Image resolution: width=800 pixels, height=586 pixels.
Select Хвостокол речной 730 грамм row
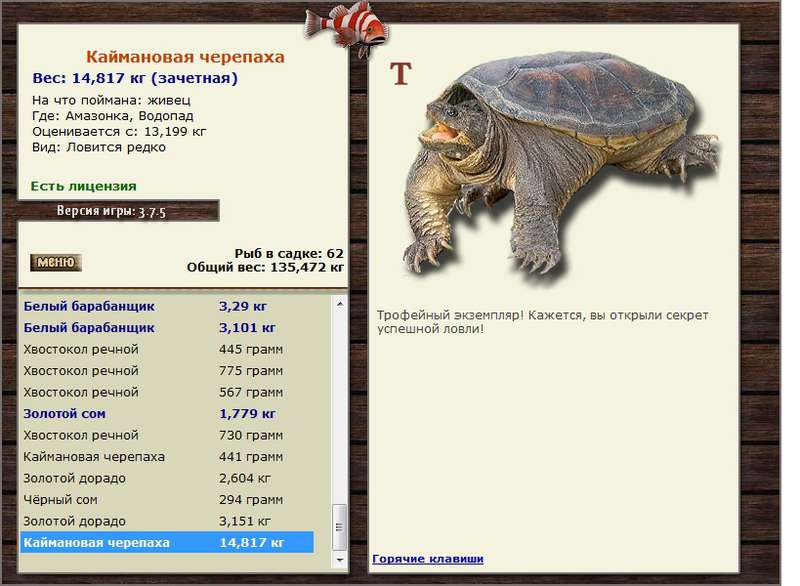click(167, 435)
